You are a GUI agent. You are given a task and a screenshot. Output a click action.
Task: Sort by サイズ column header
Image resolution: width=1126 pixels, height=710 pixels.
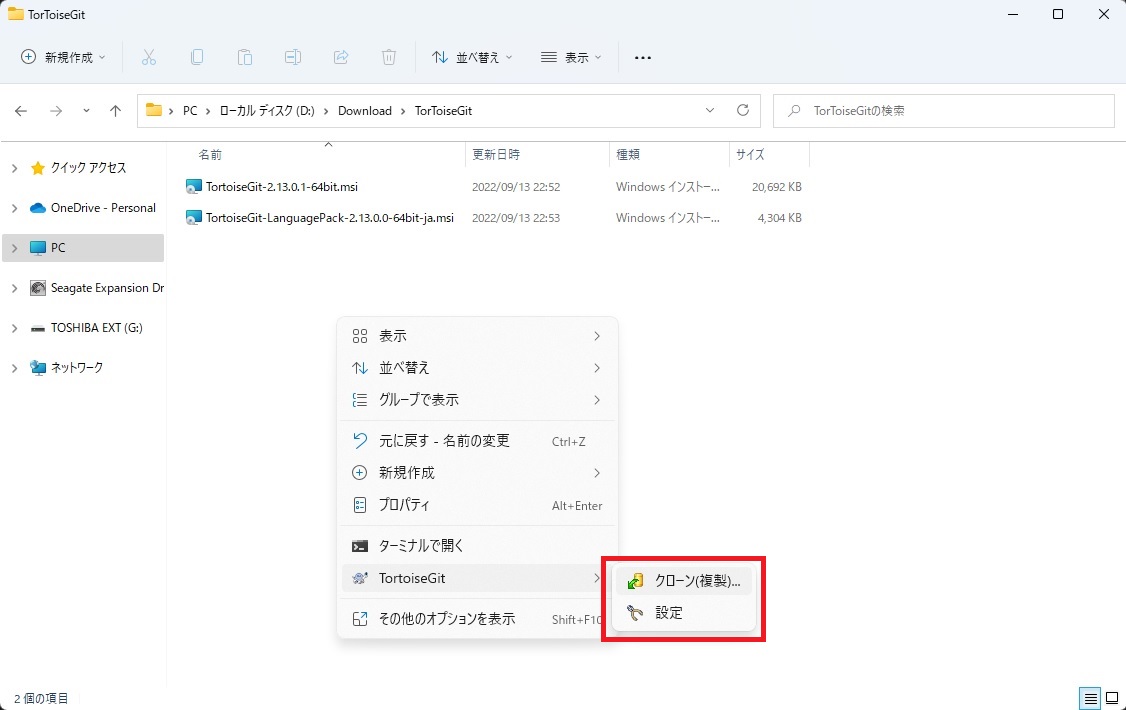coord(750,154)
